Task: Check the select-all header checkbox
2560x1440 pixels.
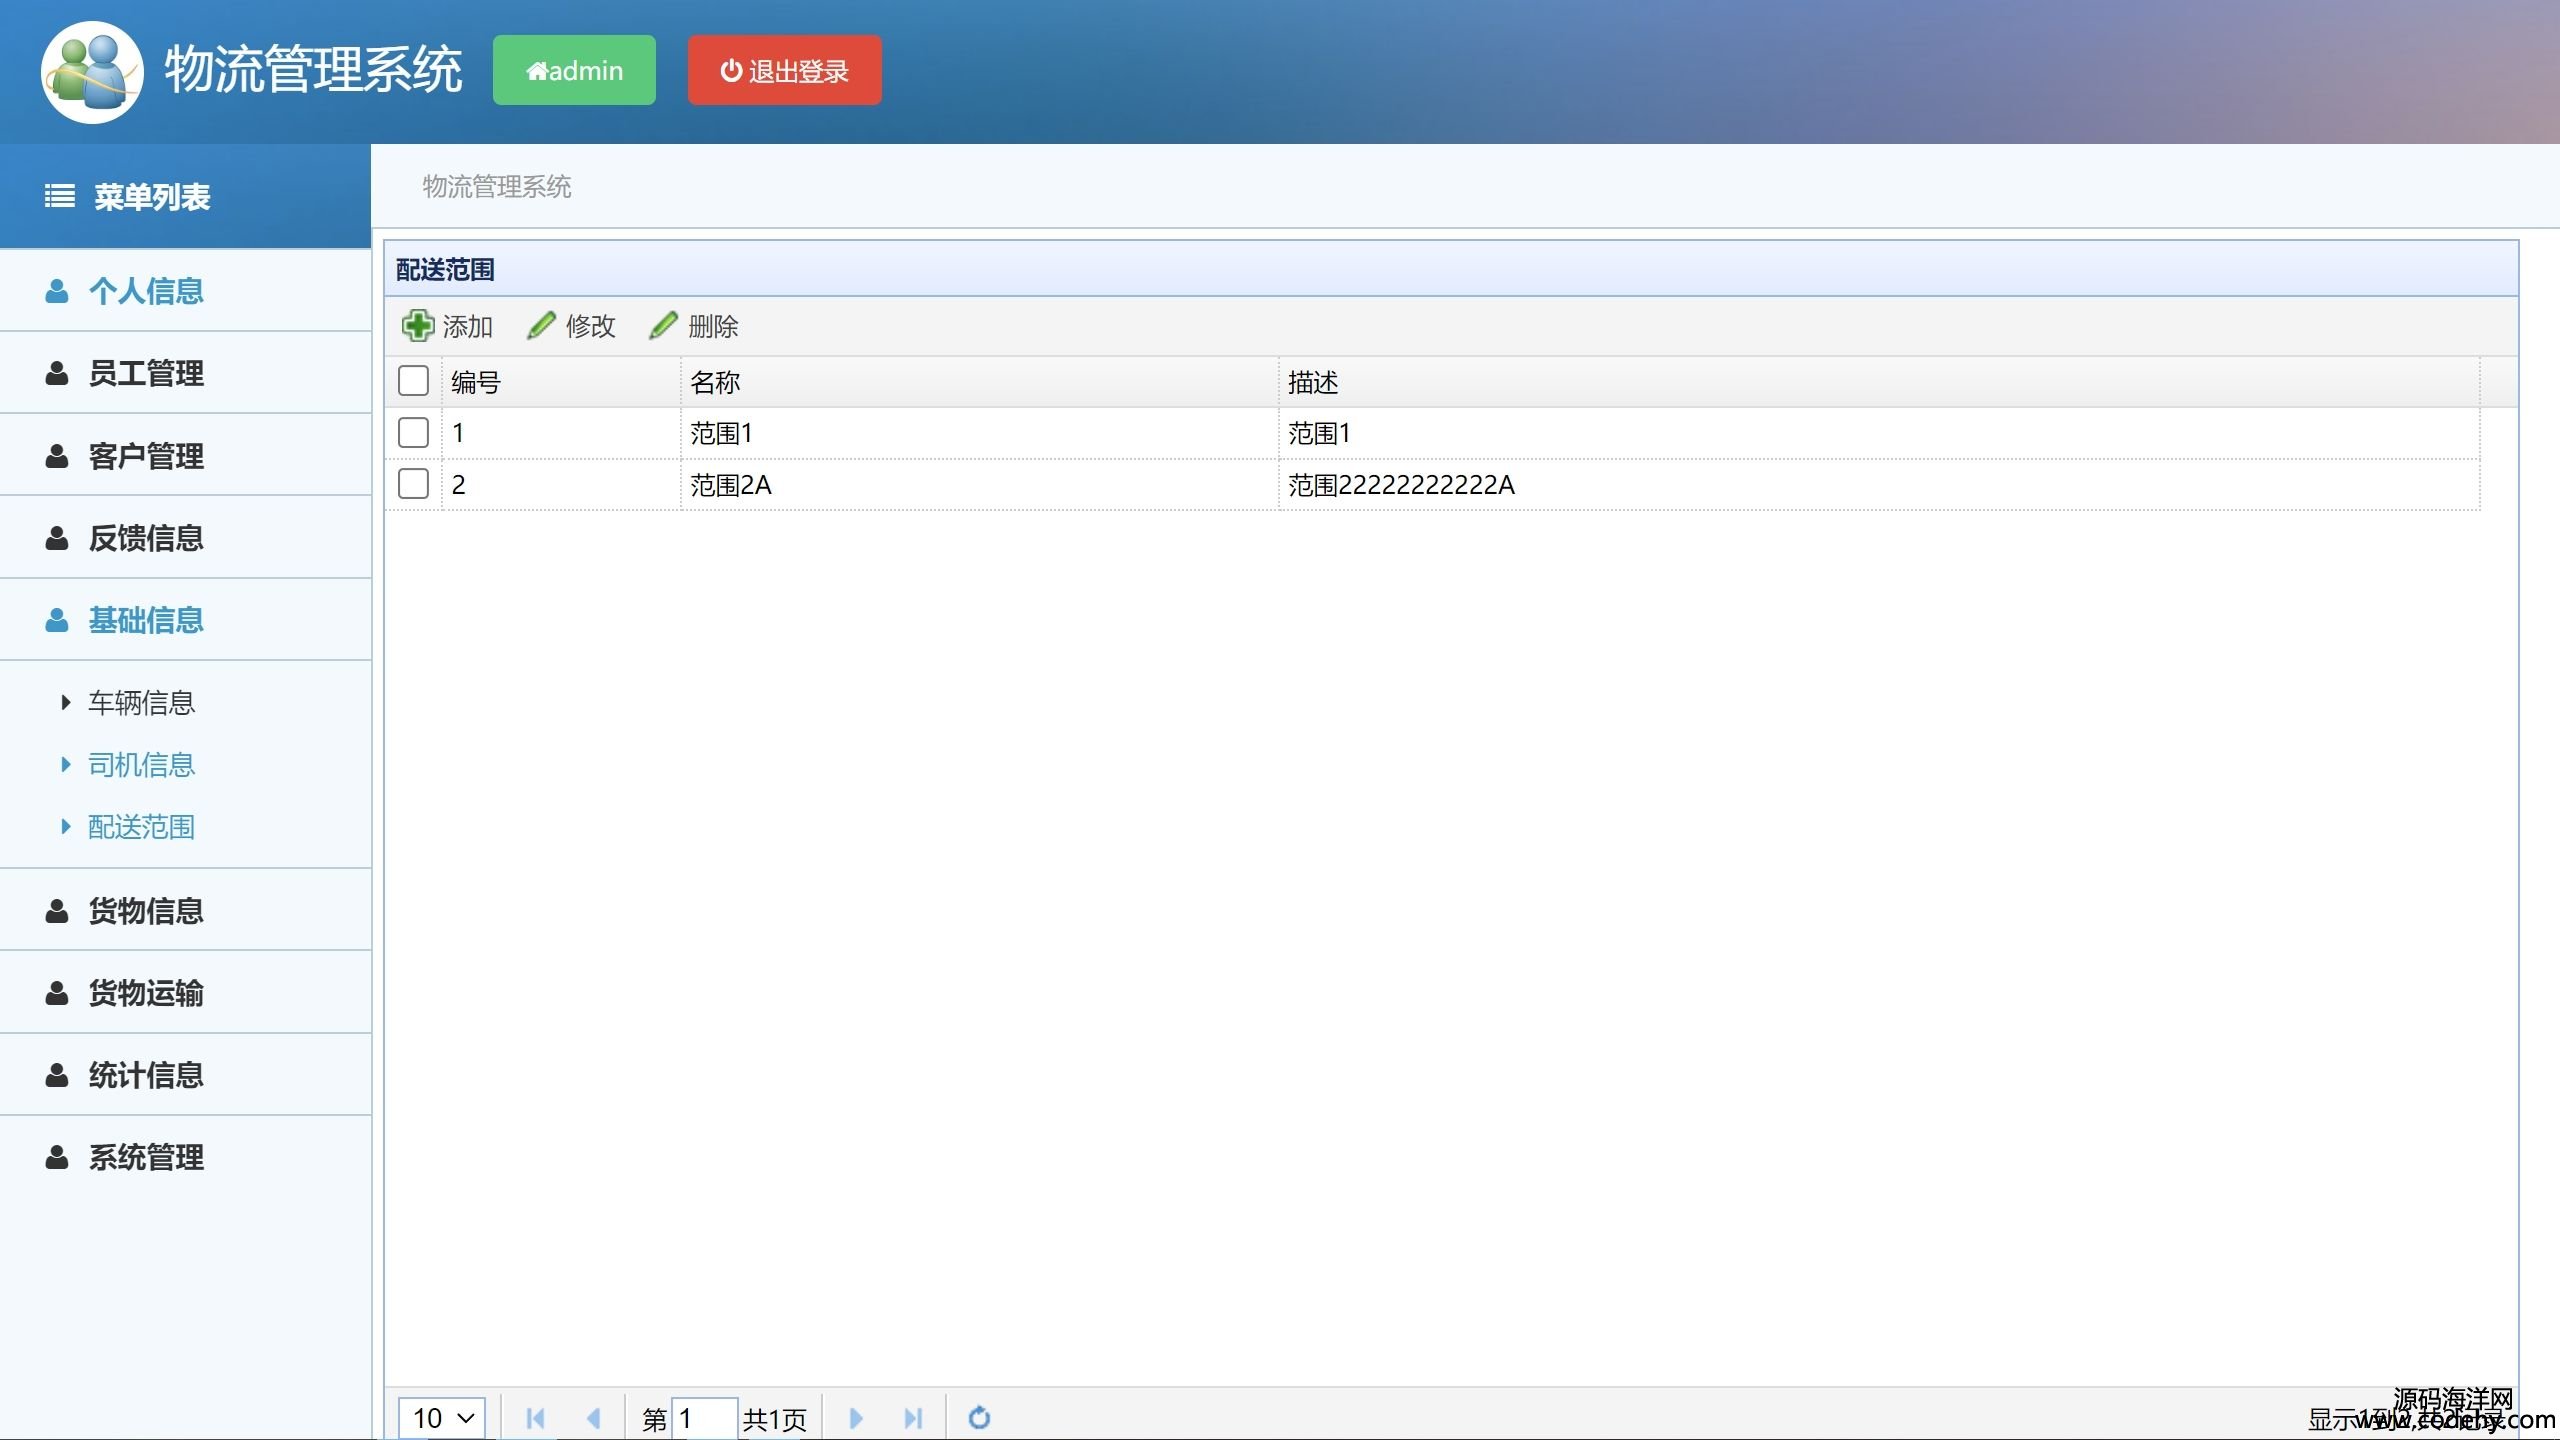Action: click(413, 381)
